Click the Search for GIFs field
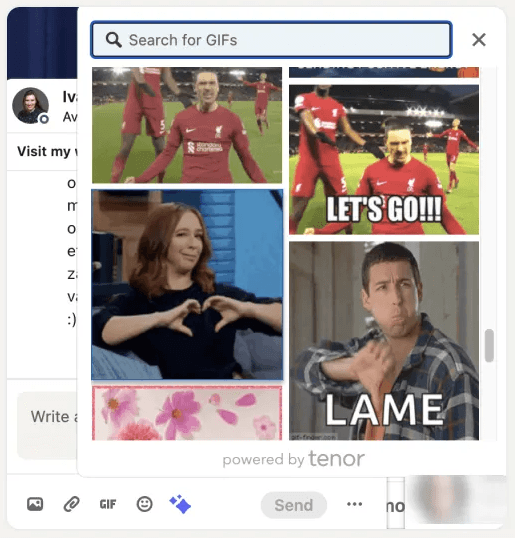Screen dimensions: 515x538 [271, 40]
